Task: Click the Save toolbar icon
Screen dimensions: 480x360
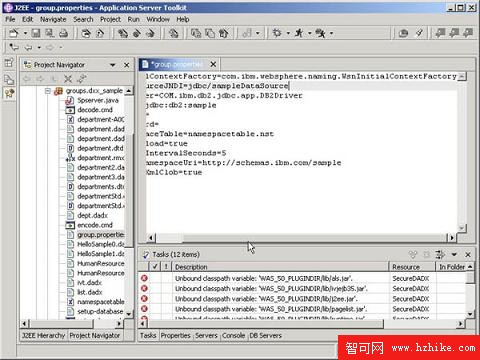Action: [36, 33]
